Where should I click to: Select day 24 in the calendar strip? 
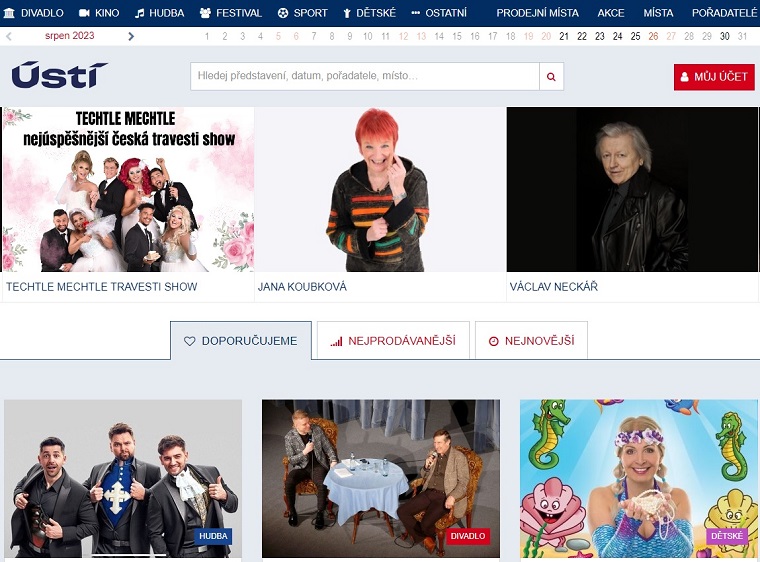click(x=618, y=36)
